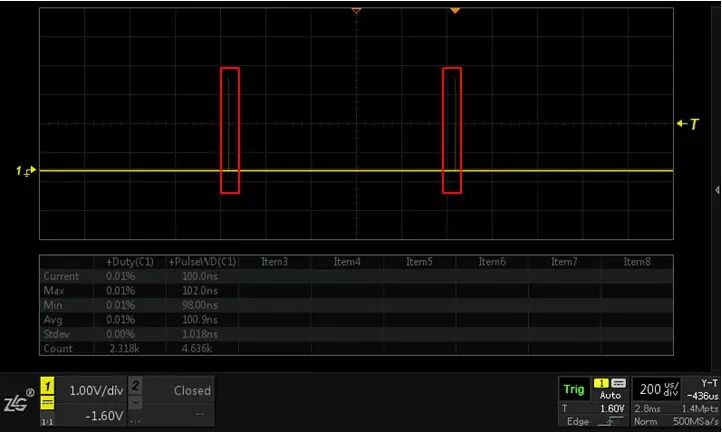Screen dimensions: 722x433
Task: Expand the right side panel arrow
Action: point(717,190)
